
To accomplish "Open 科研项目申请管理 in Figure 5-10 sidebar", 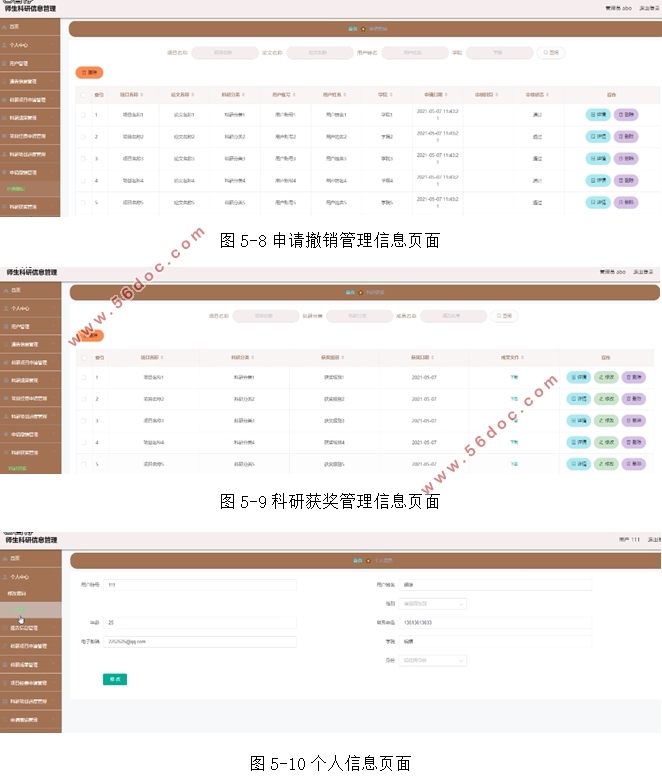I will tap(31, 646).
